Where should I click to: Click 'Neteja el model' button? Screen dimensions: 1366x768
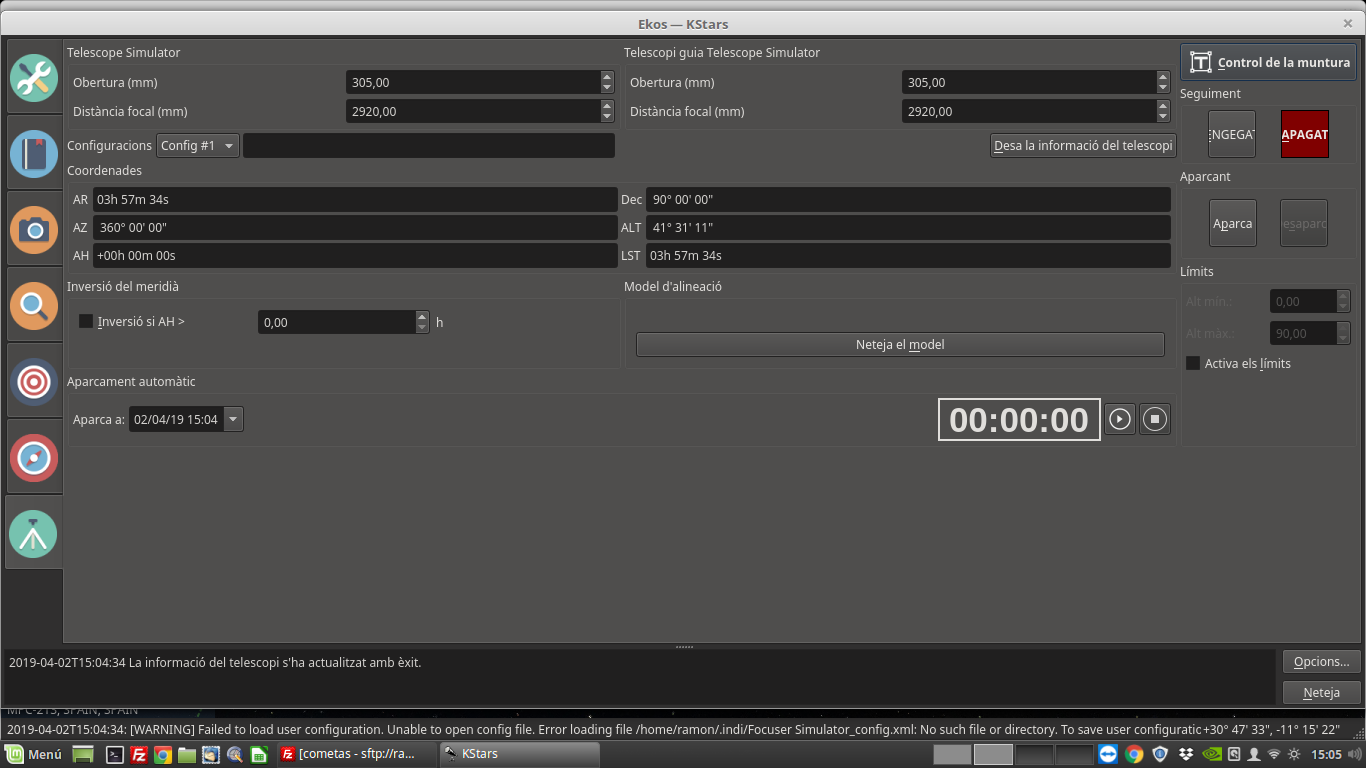(900, 345)
